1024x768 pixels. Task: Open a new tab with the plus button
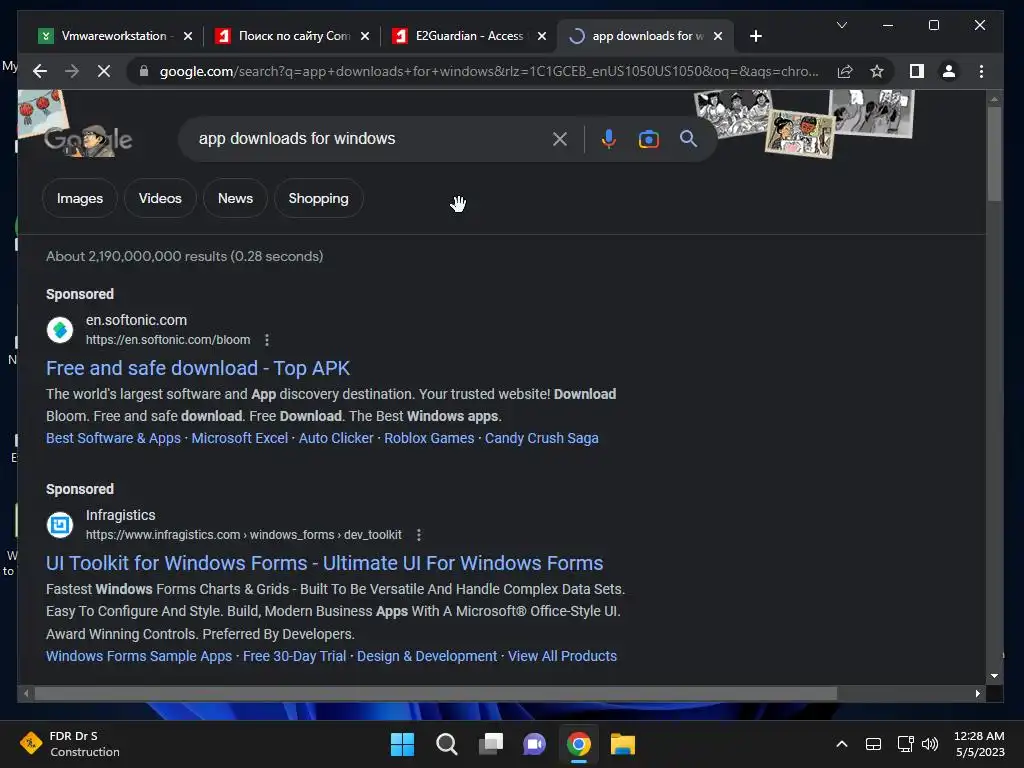coord(756,36)
